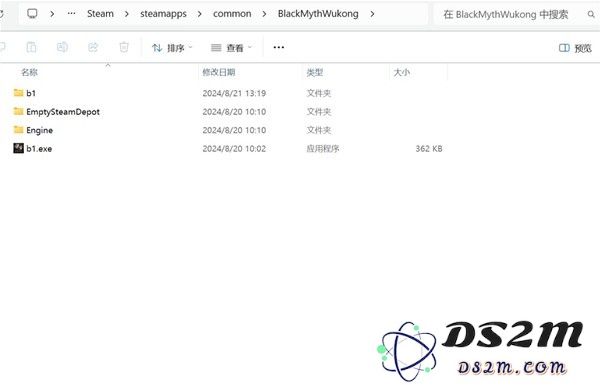The height and width of the screenshot is (385, 600).
Task: Click the b1 folder icon
Action: pyautogui.click(x=18, y=93)
